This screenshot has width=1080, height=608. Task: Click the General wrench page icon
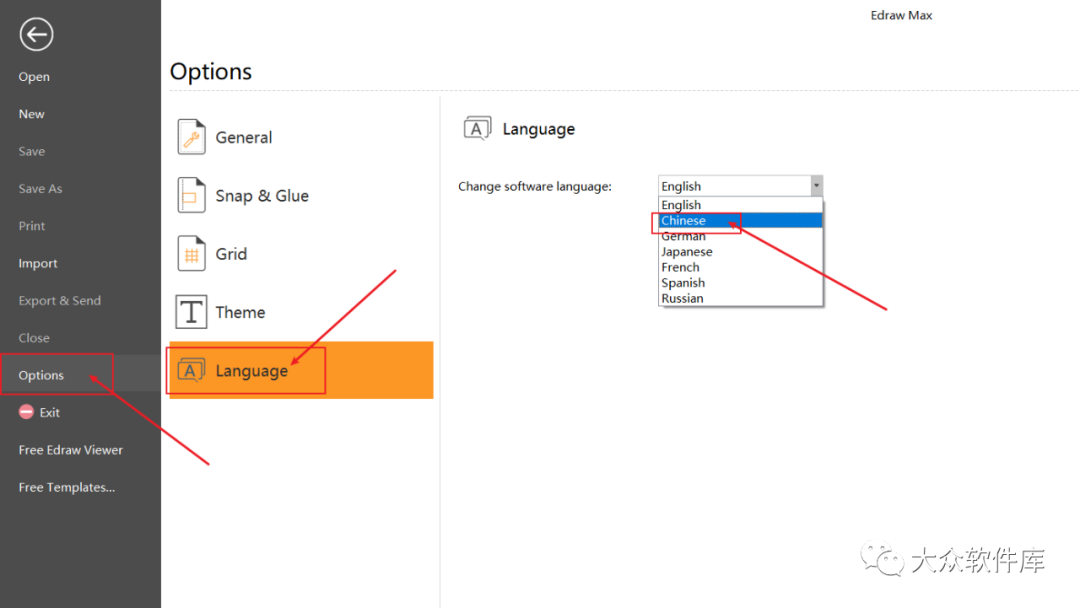(191, 136)
